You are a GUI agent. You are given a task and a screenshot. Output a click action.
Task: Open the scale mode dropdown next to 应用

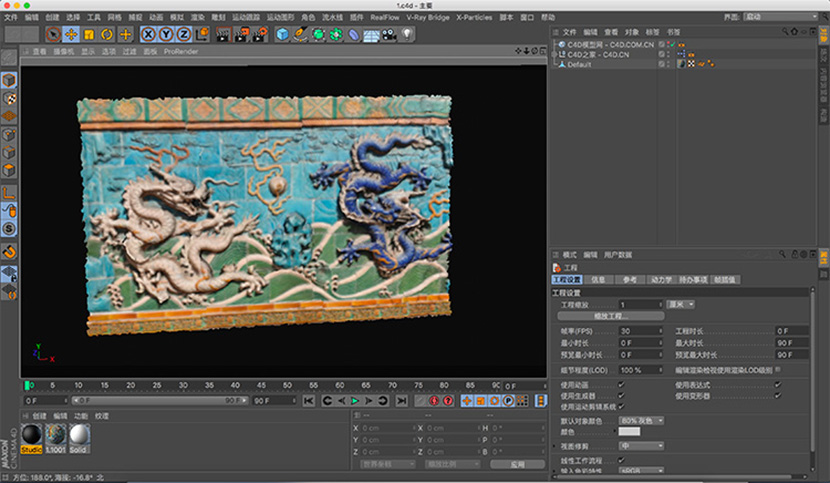[x=453, y=464]
